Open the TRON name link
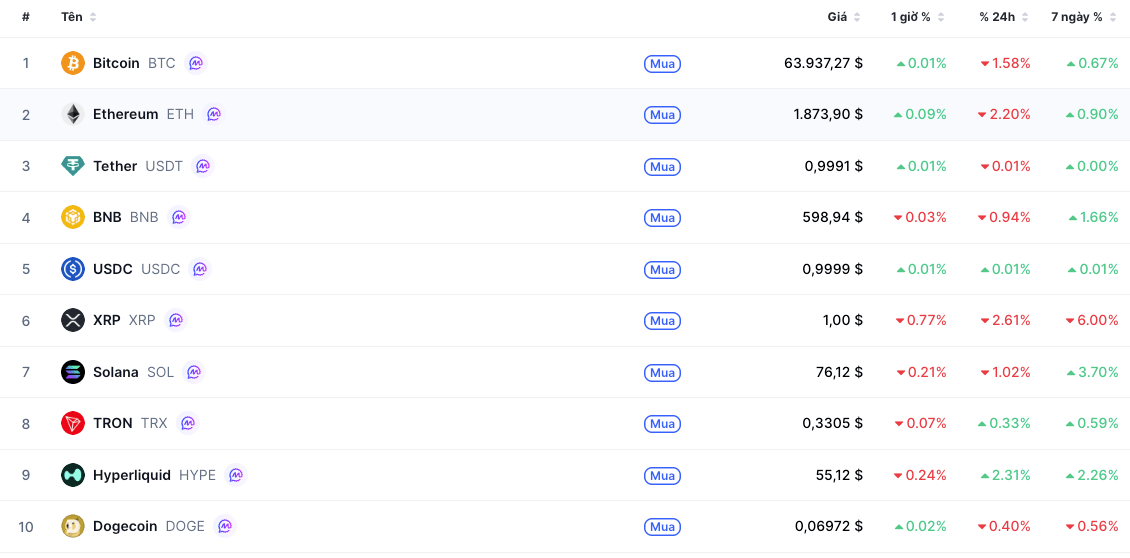 [112, 423]
